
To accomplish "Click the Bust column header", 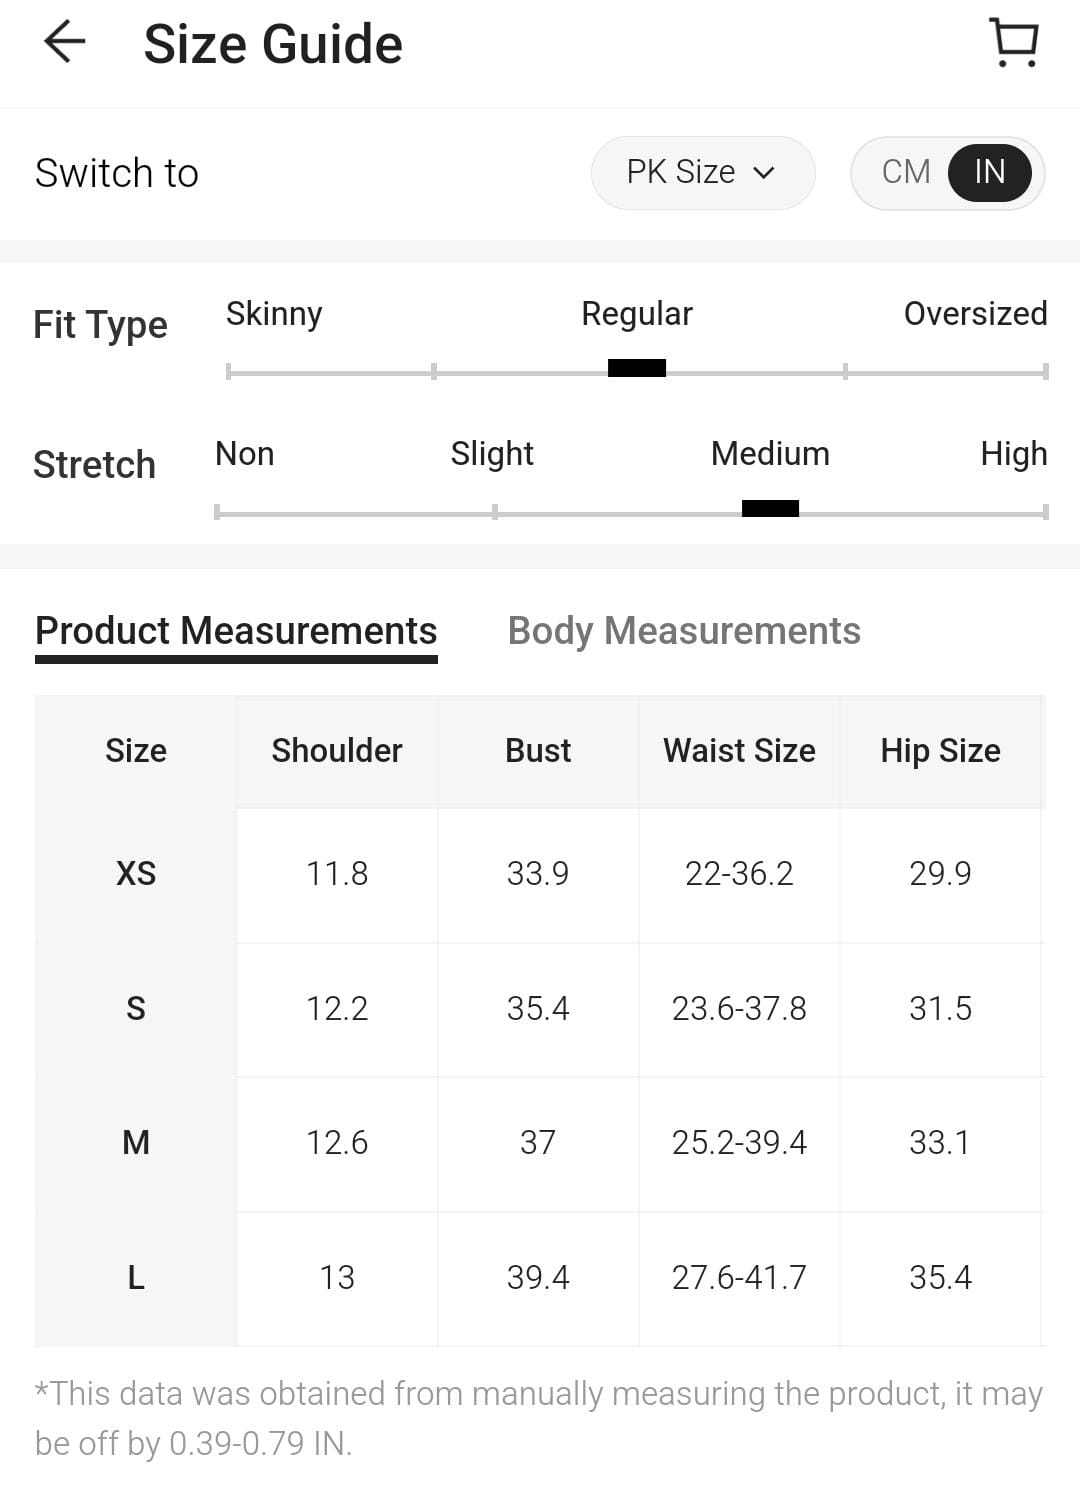I will [x=538, y=751].
